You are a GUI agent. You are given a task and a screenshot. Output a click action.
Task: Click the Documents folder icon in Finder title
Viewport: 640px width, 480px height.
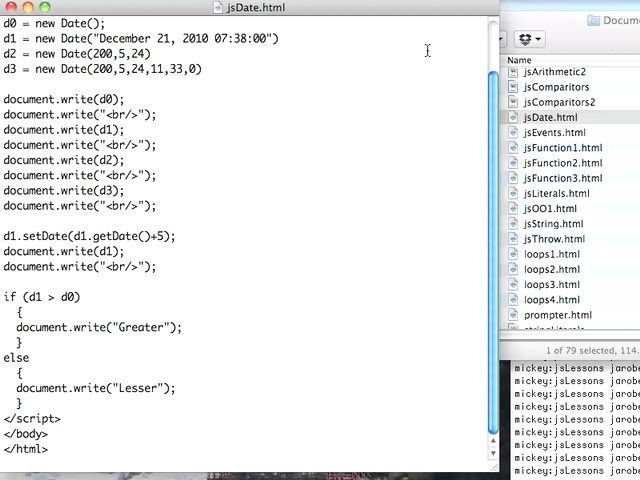[x=593, y=20]
